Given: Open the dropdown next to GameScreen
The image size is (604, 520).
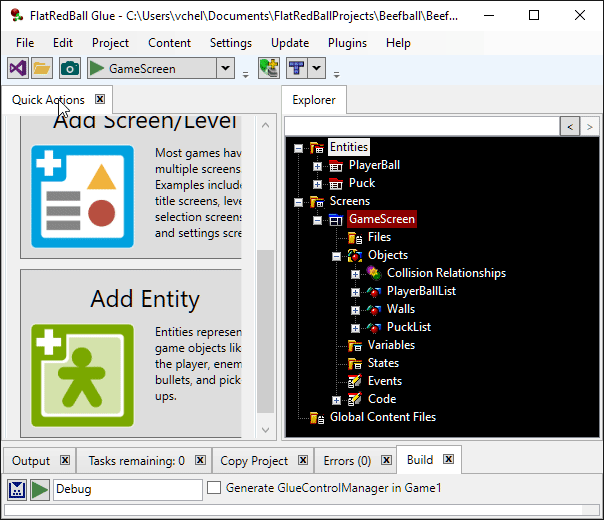Looking at the screenshot, I should (225, 68).
